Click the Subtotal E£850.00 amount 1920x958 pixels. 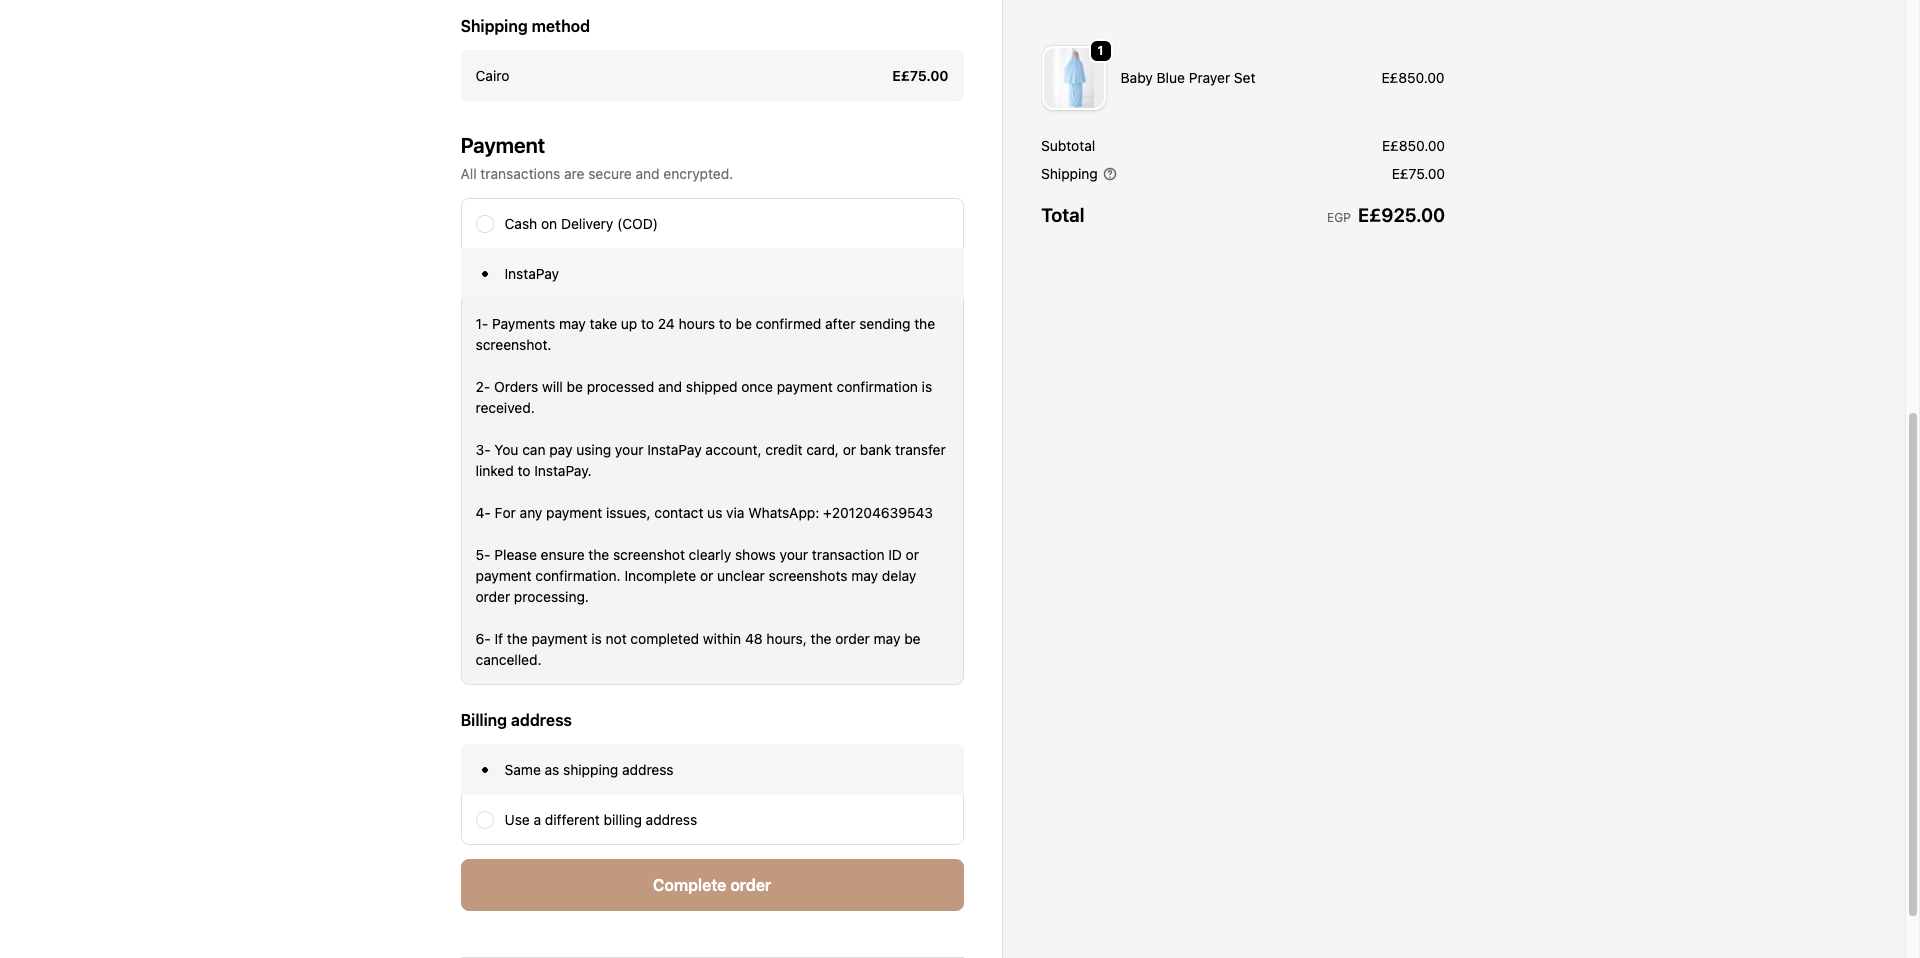[1413, 146]
